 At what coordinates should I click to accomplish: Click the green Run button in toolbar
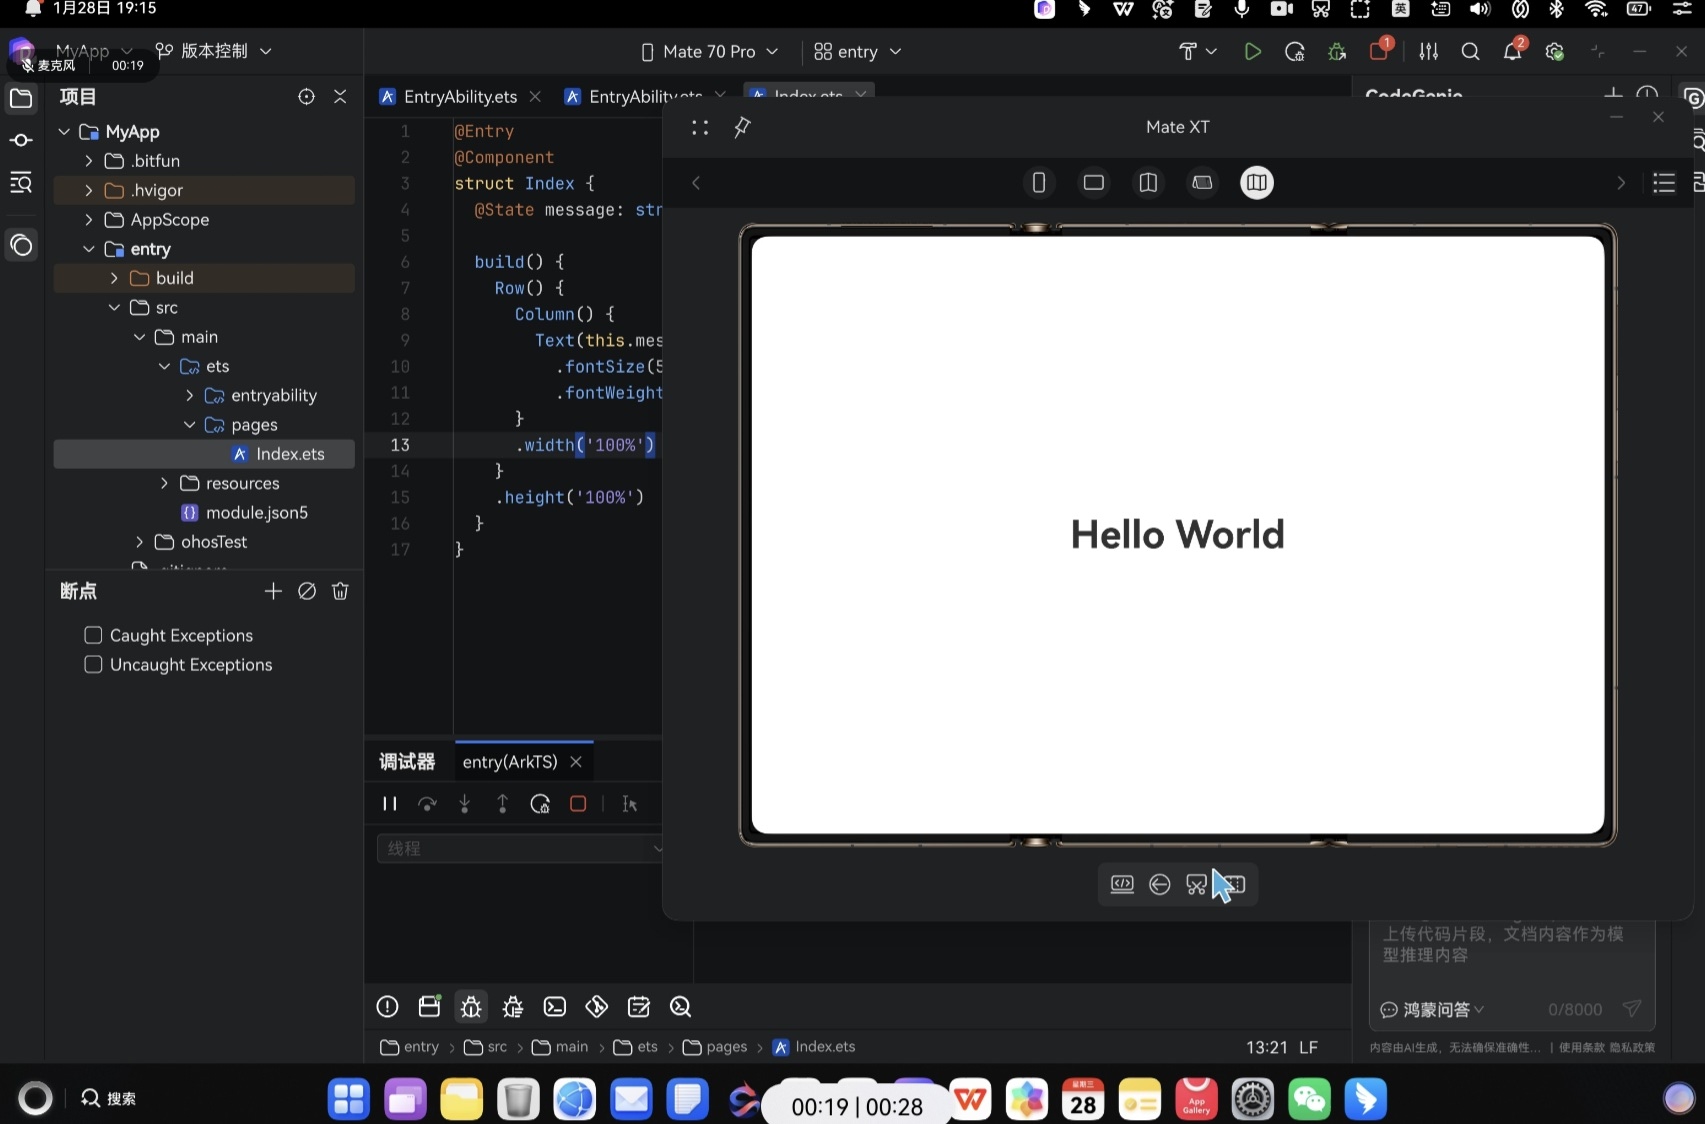point(1251,52)
